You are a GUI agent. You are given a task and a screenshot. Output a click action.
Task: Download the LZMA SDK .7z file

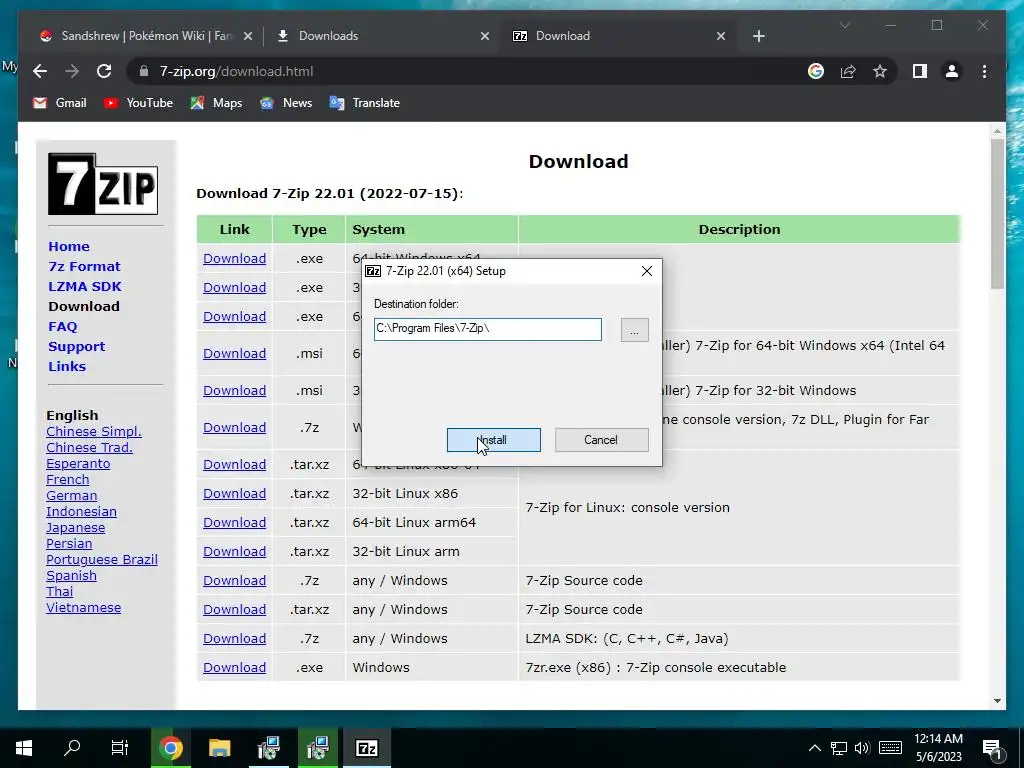pyautogui.click(x=234, y=639)
